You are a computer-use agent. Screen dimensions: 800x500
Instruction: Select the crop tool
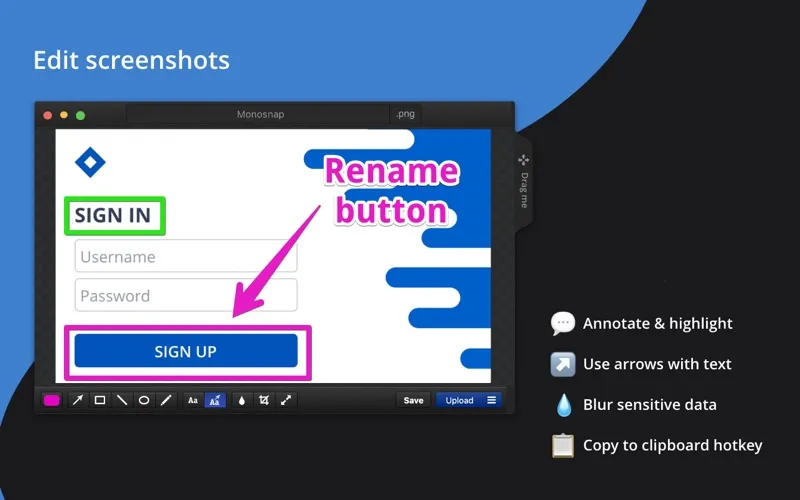[264, 401]
